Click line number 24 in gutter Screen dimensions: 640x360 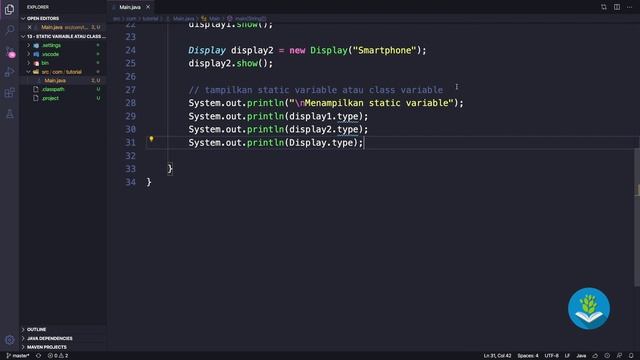130,50
